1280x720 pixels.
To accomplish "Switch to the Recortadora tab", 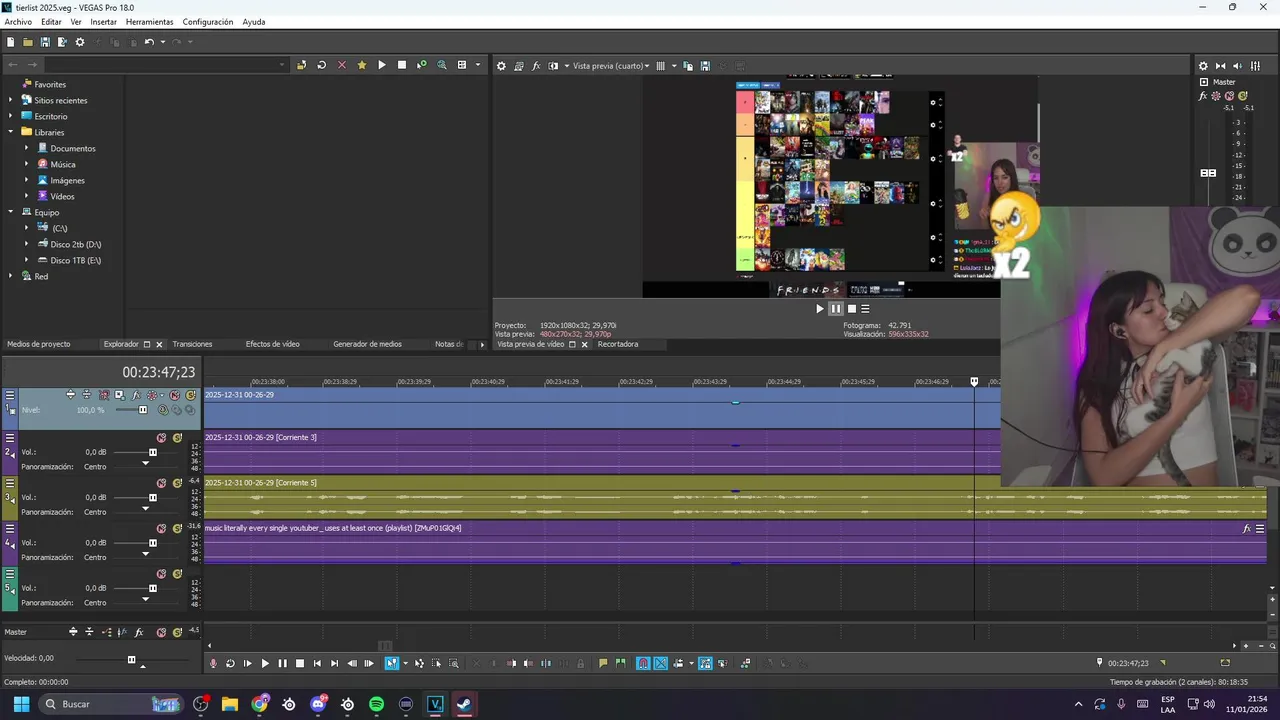I will (618, 344).
